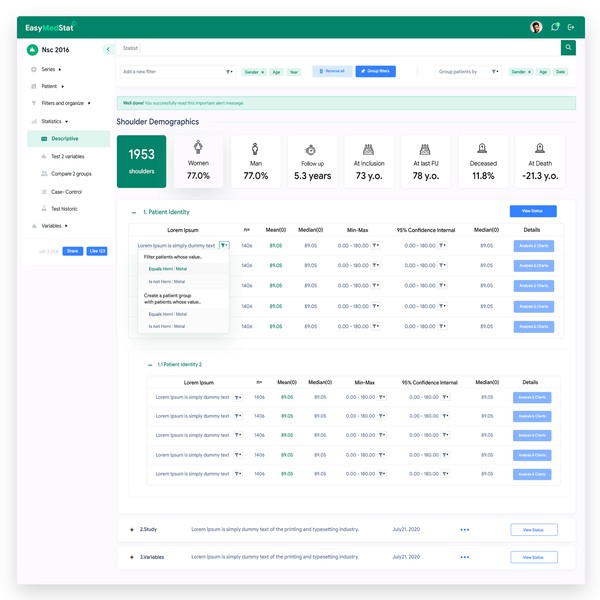600x600 pixels.
Task: Click the green search icon button
Action: click(568, 48)
